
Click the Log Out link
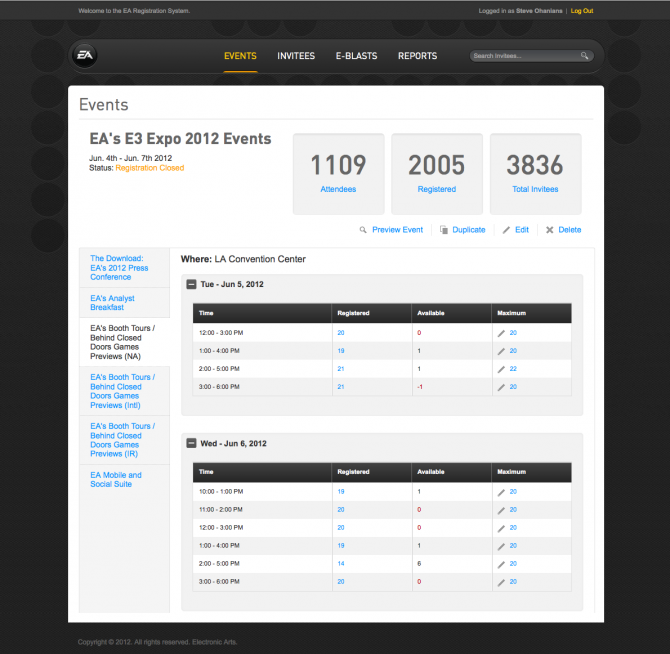(582, 11)
